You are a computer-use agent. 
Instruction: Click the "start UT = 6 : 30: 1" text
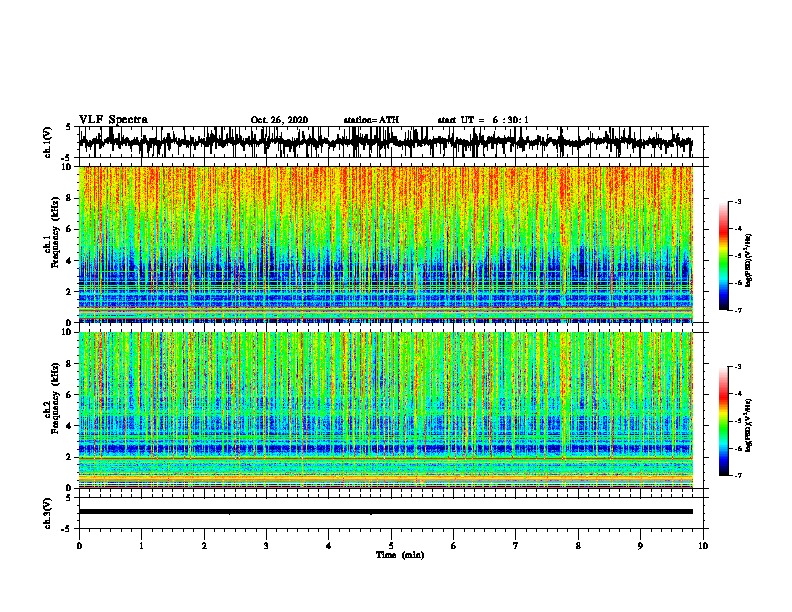pos(483,120)
